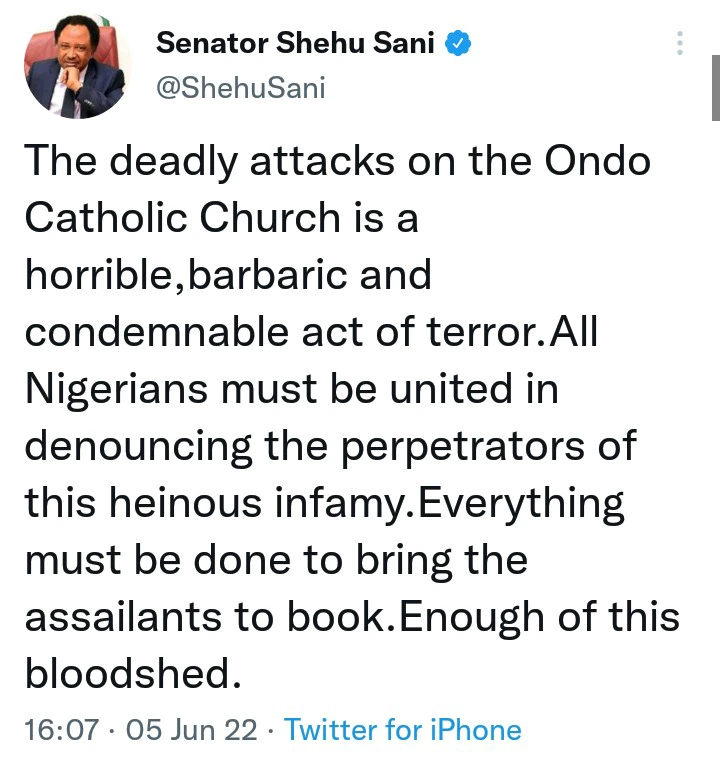Open Senator Shehu Sani's profile picture
Screen dimensions: 720x763
click(x=78, y=65)
